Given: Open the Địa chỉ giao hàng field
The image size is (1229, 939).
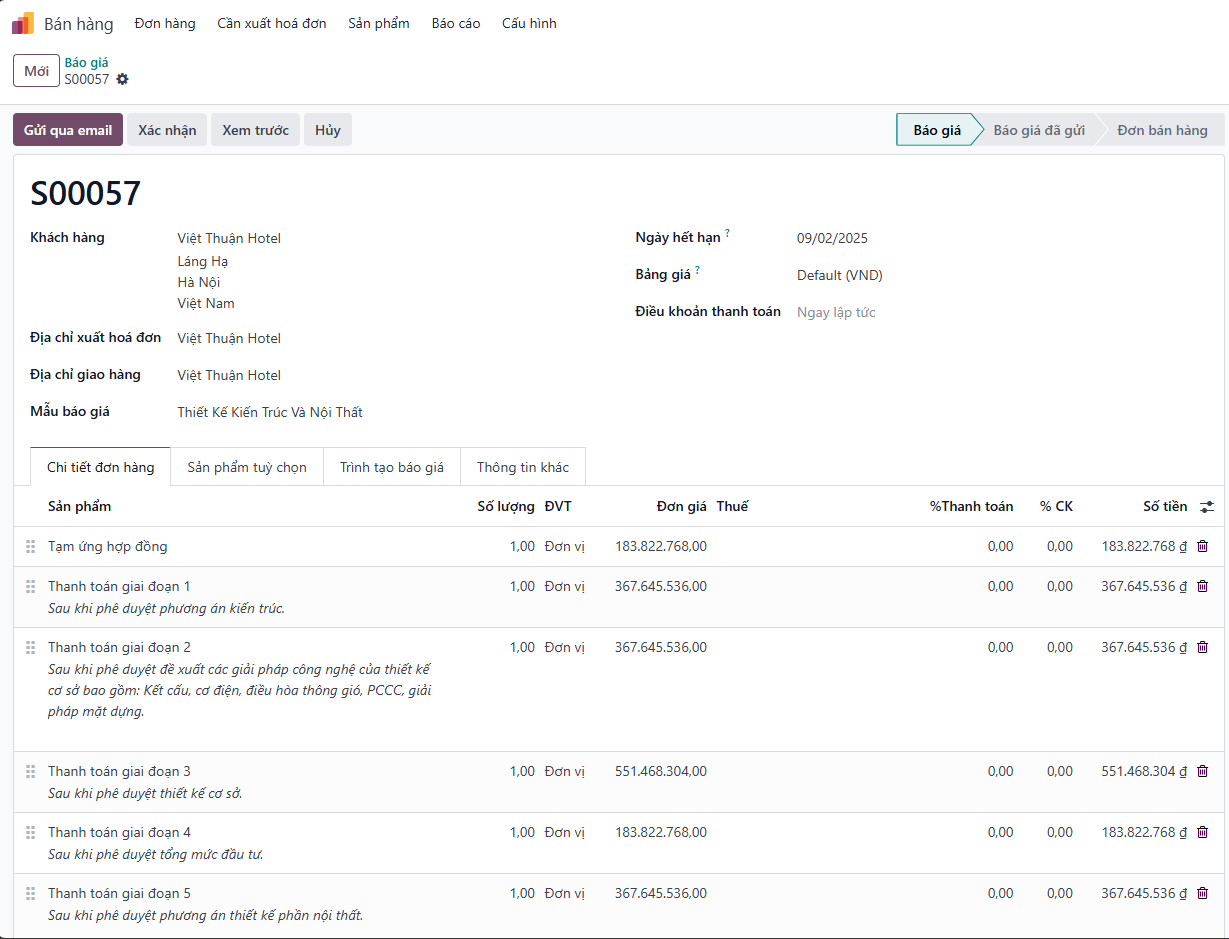Looking at the screenshot, I should click(x=229, y=375).
